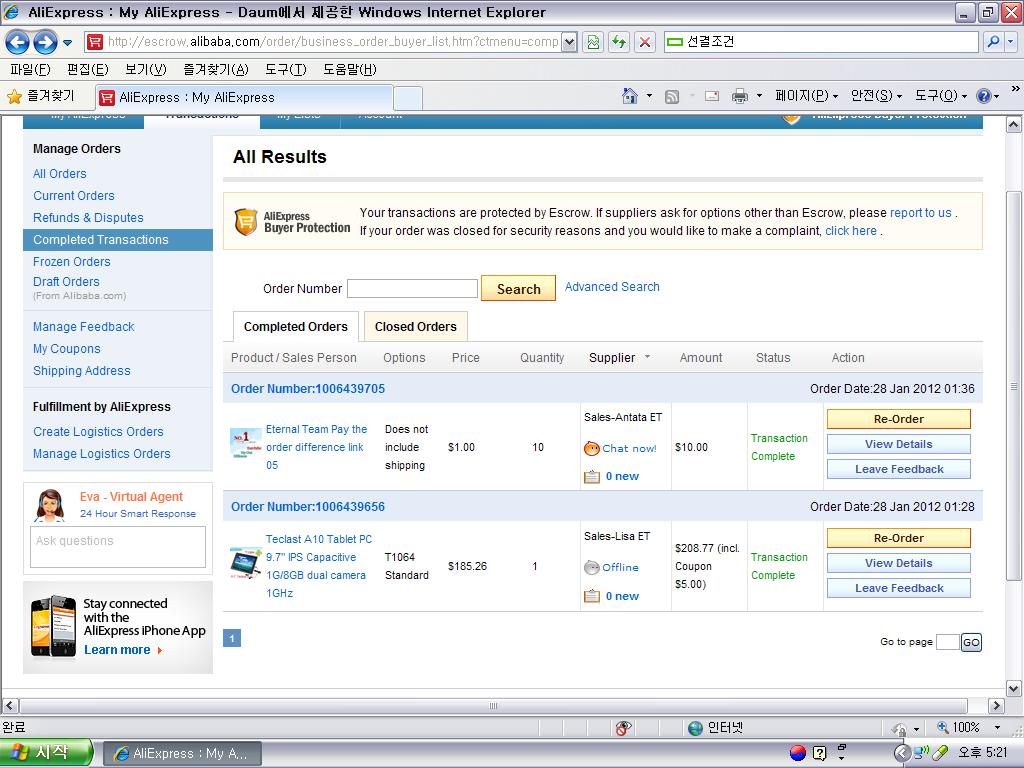
Task: Switch to the Completed Orders tab
Action: [x=296, y=327]
